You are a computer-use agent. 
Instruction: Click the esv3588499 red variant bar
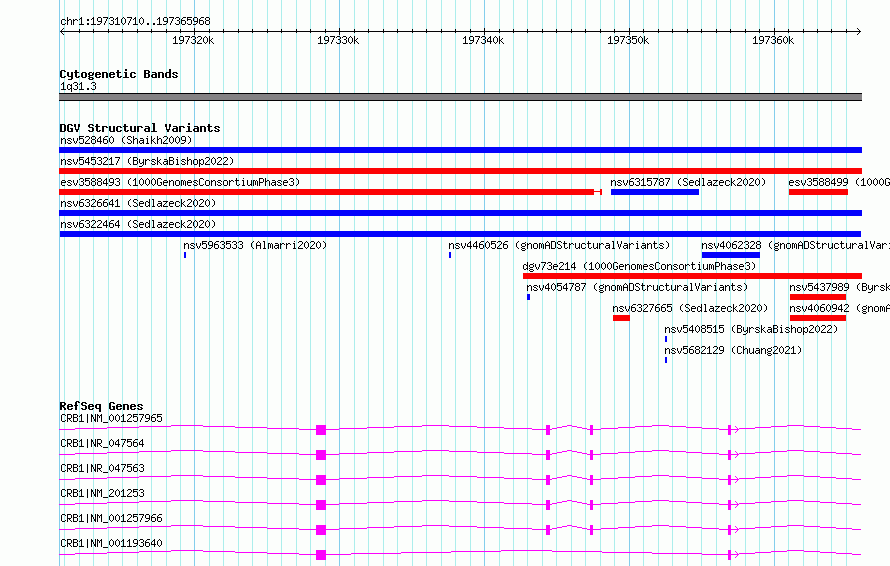click(818, 192)
